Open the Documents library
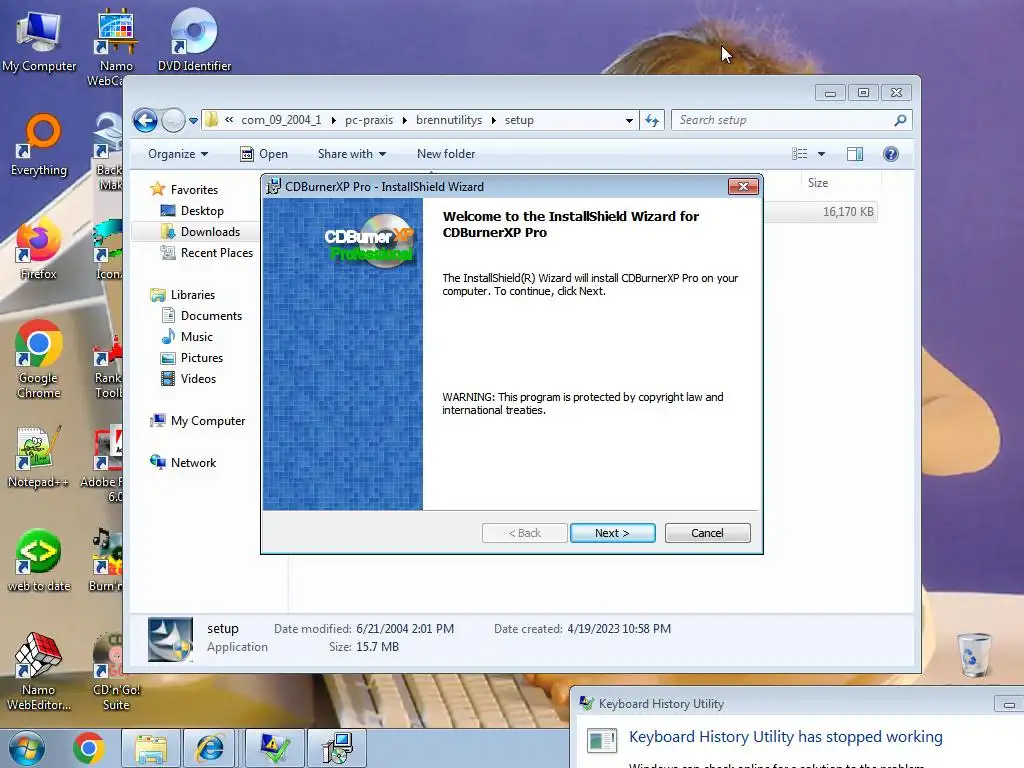 211,316
